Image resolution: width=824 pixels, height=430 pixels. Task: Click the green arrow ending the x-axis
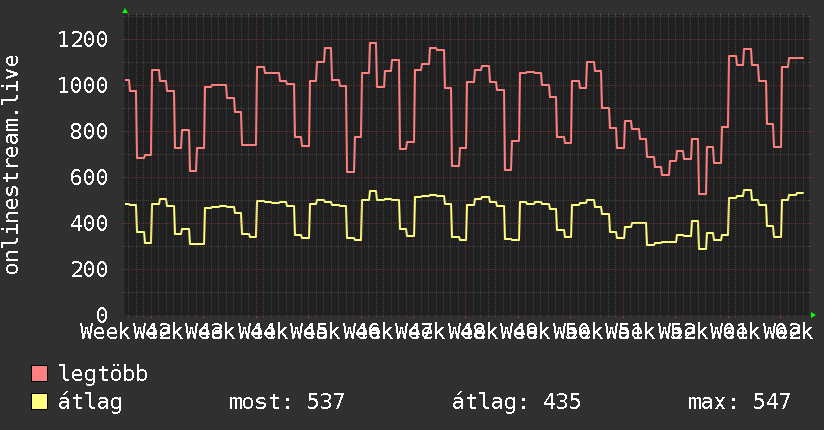point(813,315)
